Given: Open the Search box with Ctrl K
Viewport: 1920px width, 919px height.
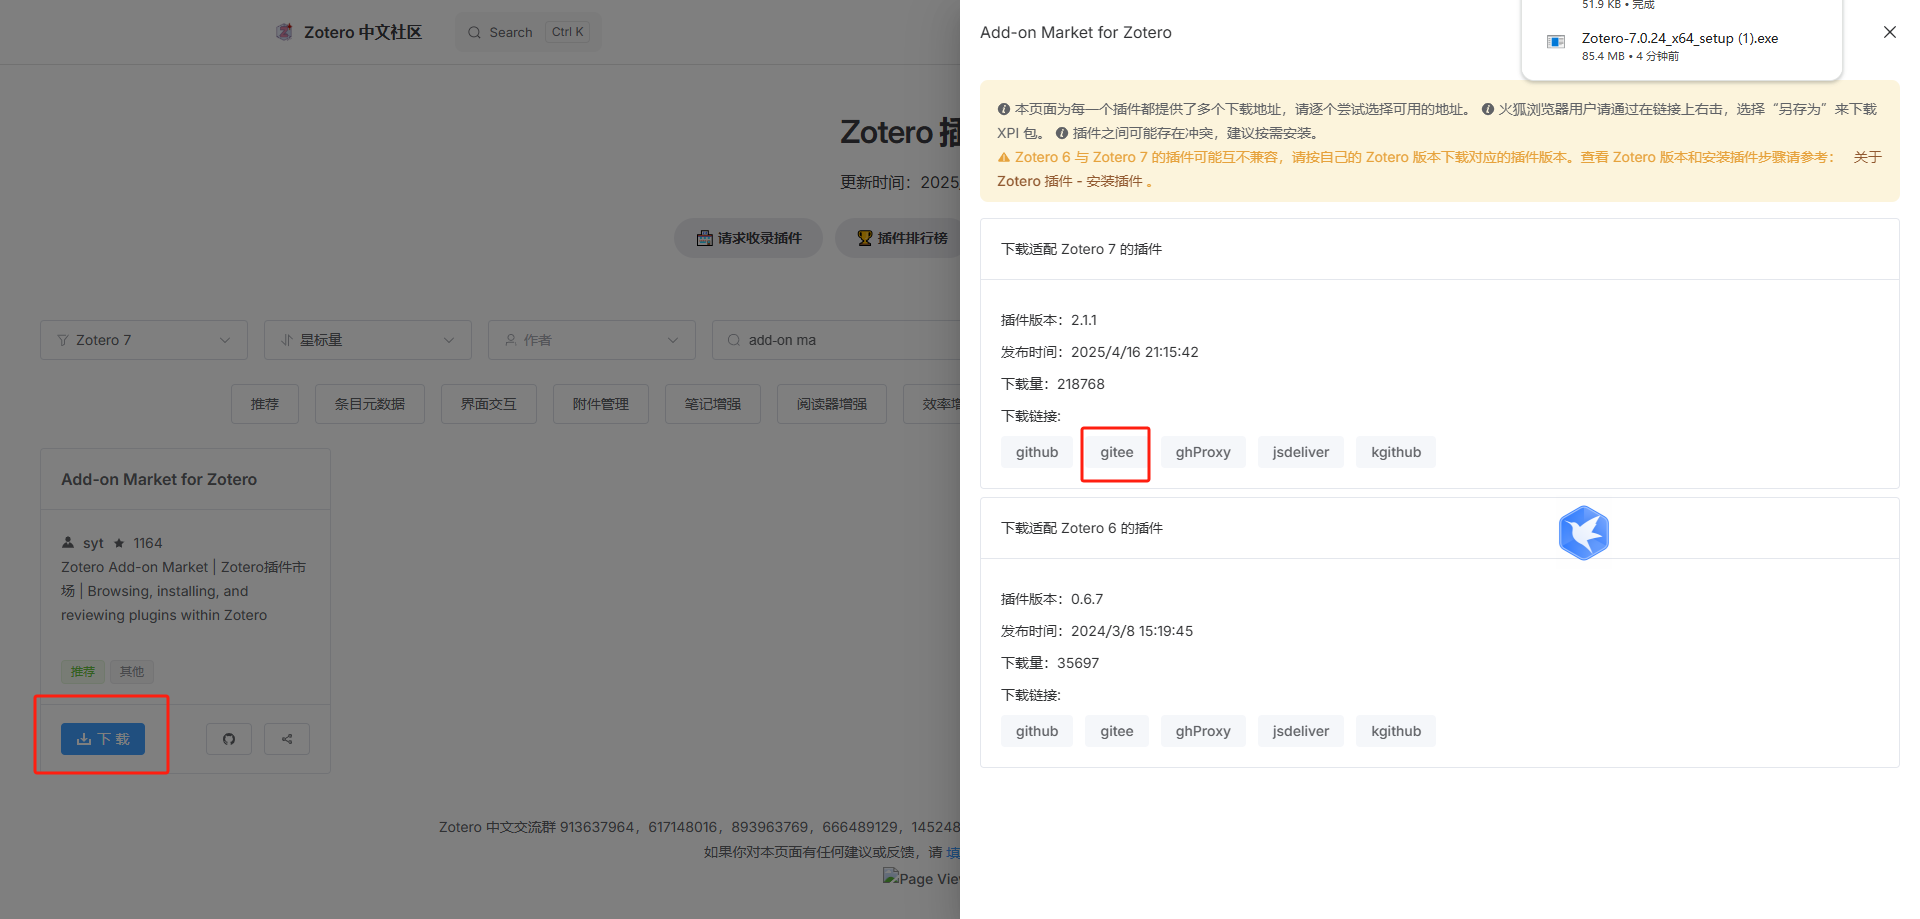Looking at the screenshot, I should (x=528, y=32).
